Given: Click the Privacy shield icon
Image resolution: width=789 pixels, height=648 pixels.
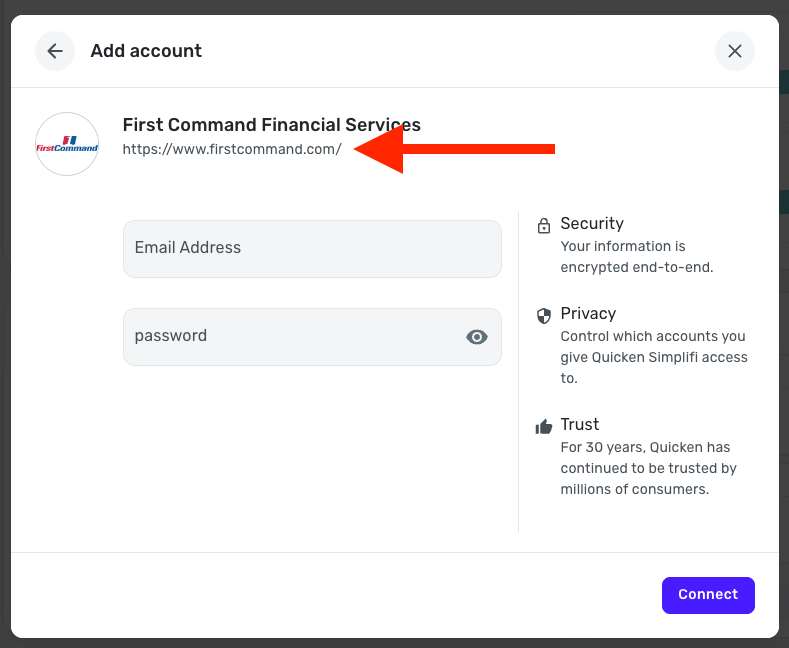Looking at the screenshot, I should (544, 315).
